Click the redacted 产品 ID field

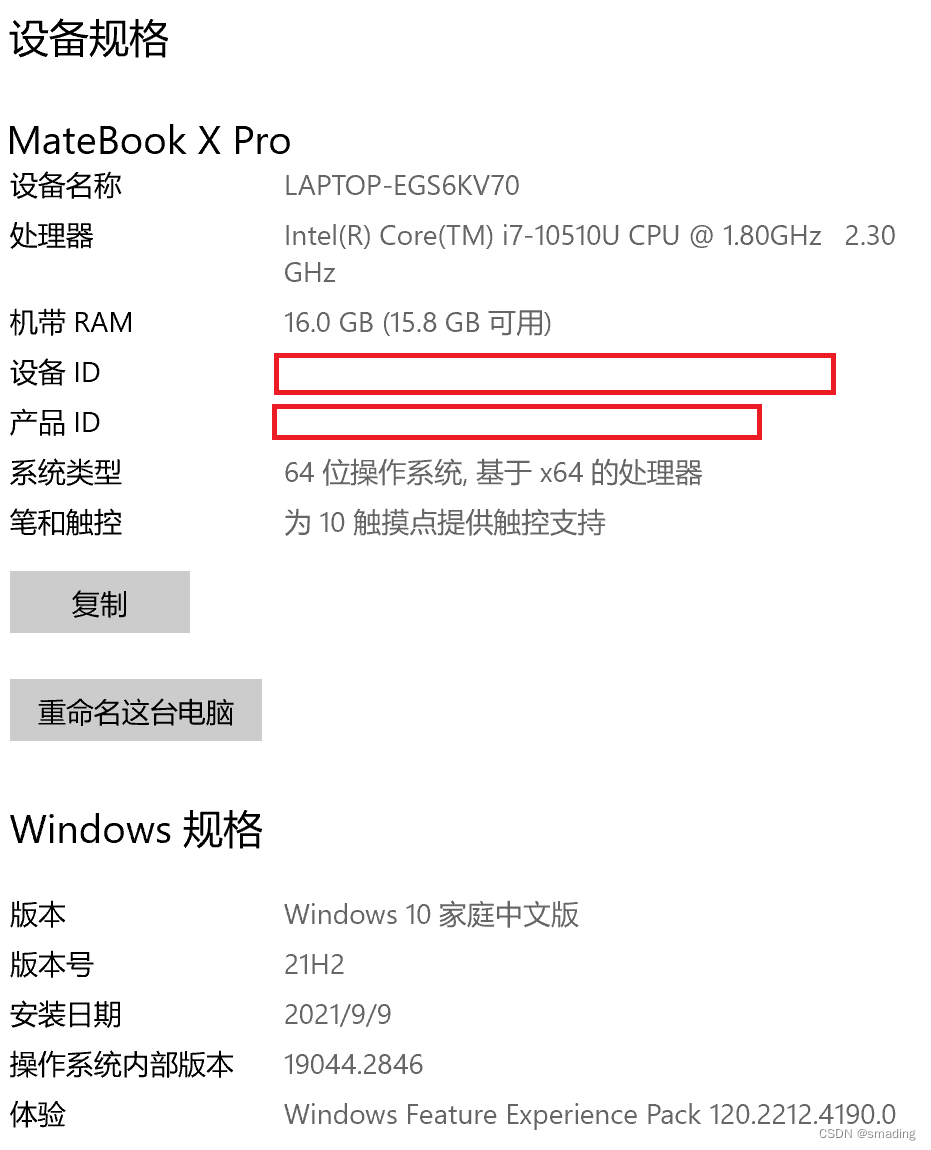coord(517,422)
